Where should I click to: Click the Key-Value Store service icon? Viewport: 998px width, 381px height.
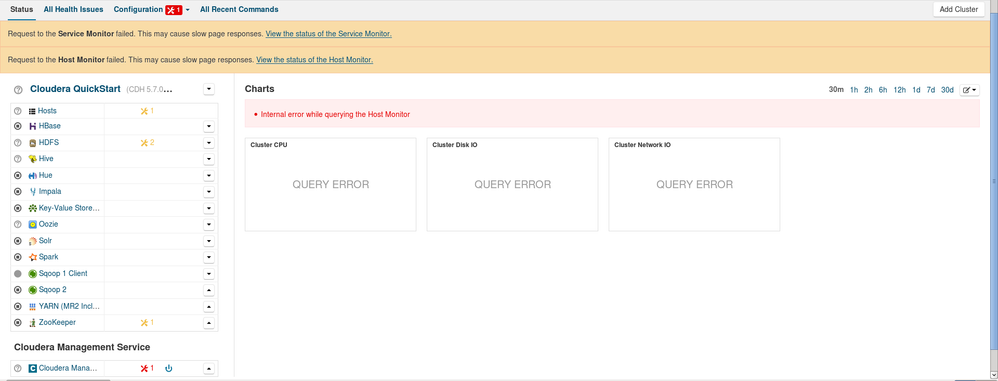(32, 208)
